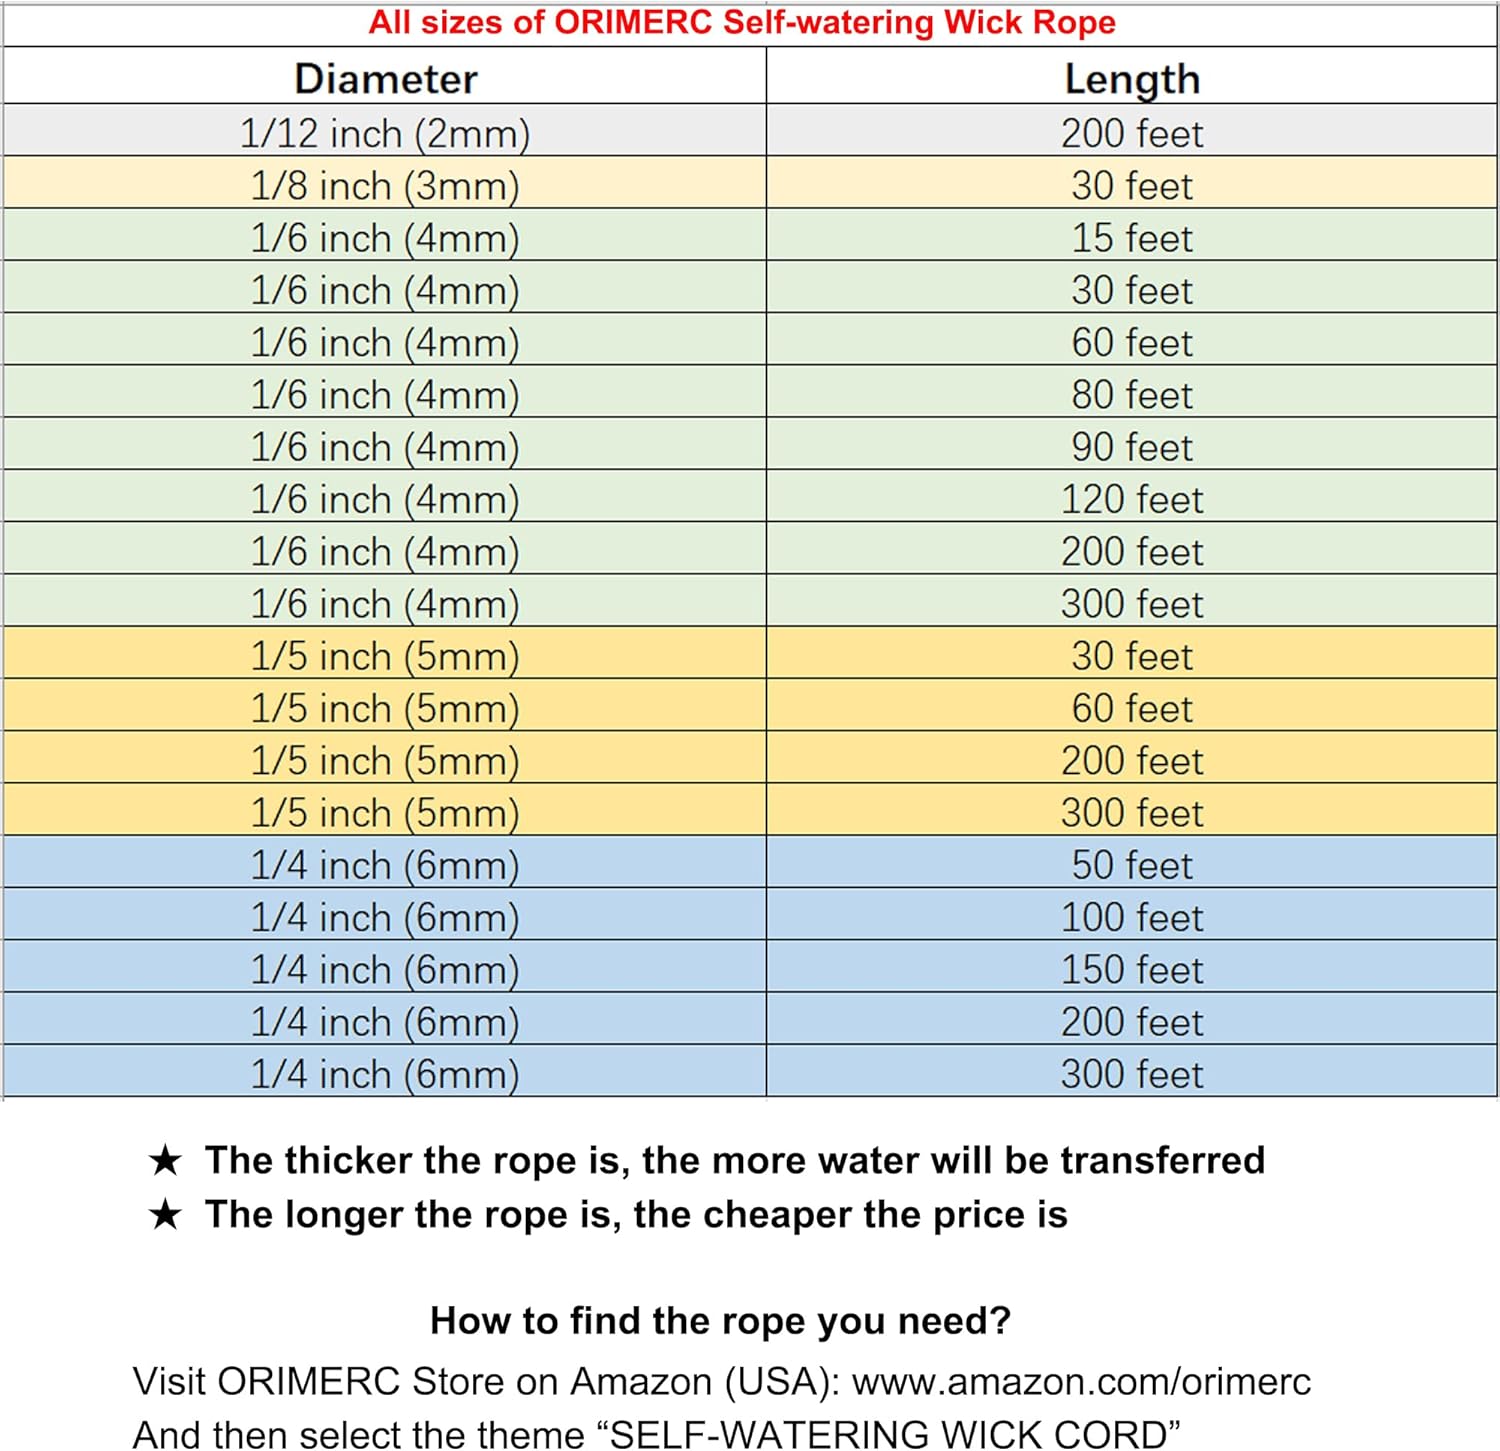Open the www.amazon.com/orimerc link text

(x=1081, y=1381)
